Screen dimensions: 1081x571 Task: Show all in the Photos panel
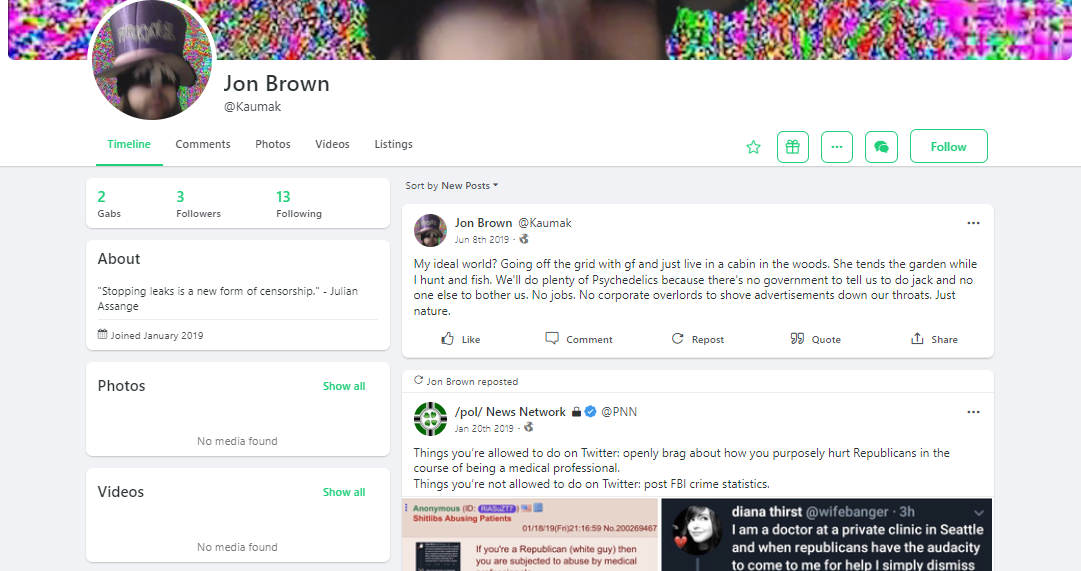pyautogui.click(x=344, y=386)
